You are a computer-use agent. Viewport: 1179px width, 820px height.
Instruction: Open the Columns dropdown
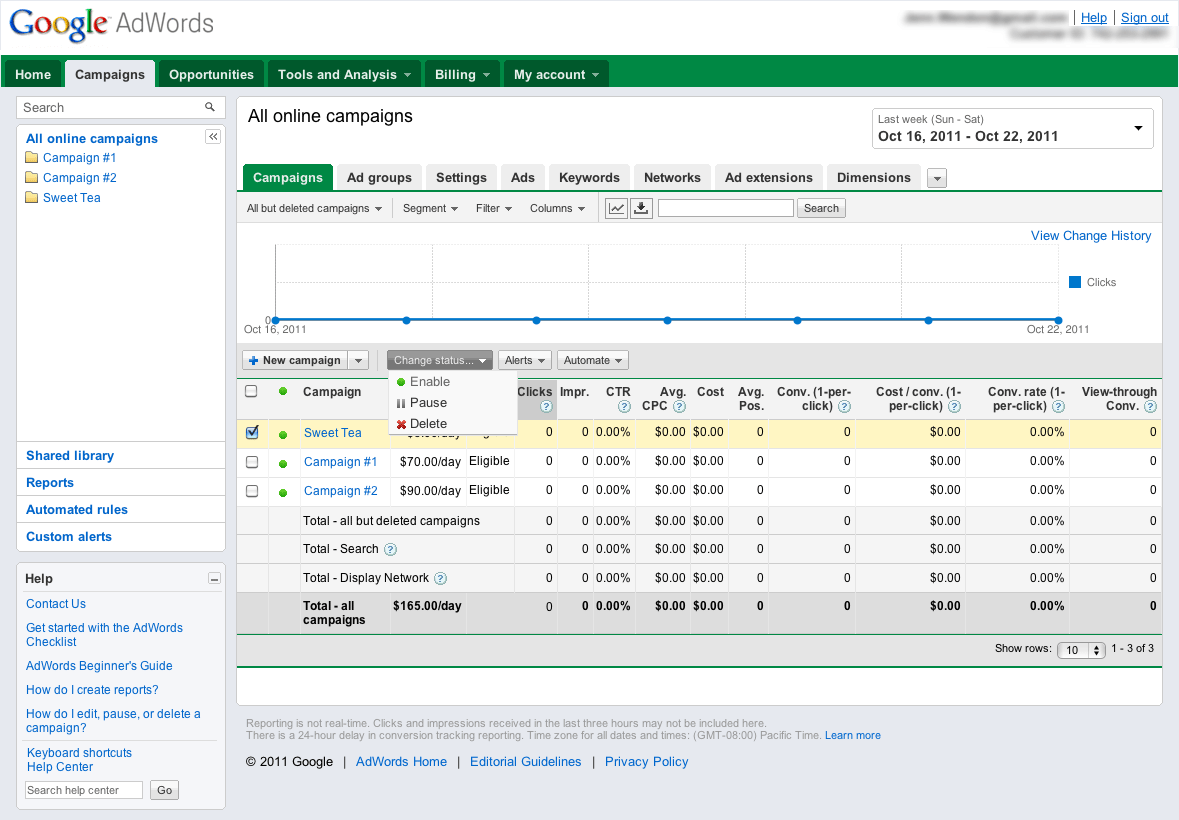pos(557,208)
